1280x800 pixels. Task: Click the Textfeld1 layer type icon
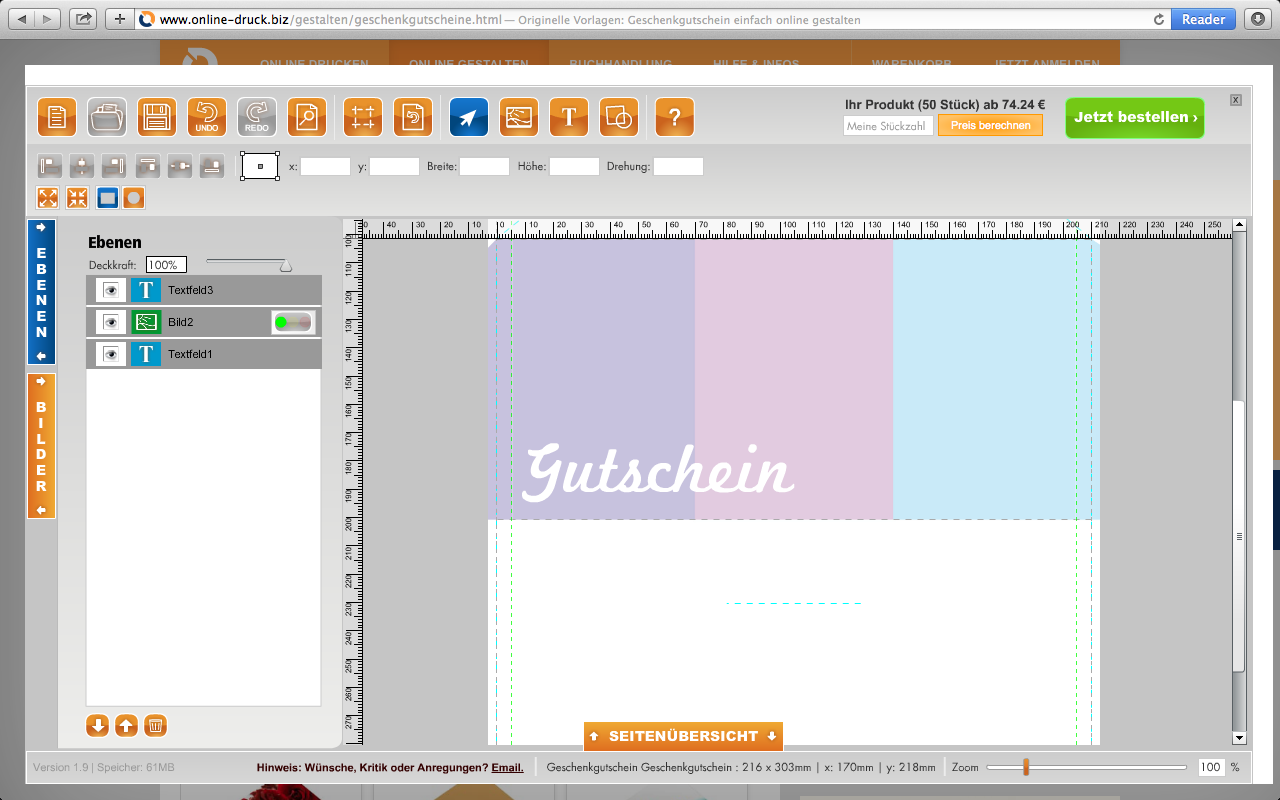tap(146, 354)
